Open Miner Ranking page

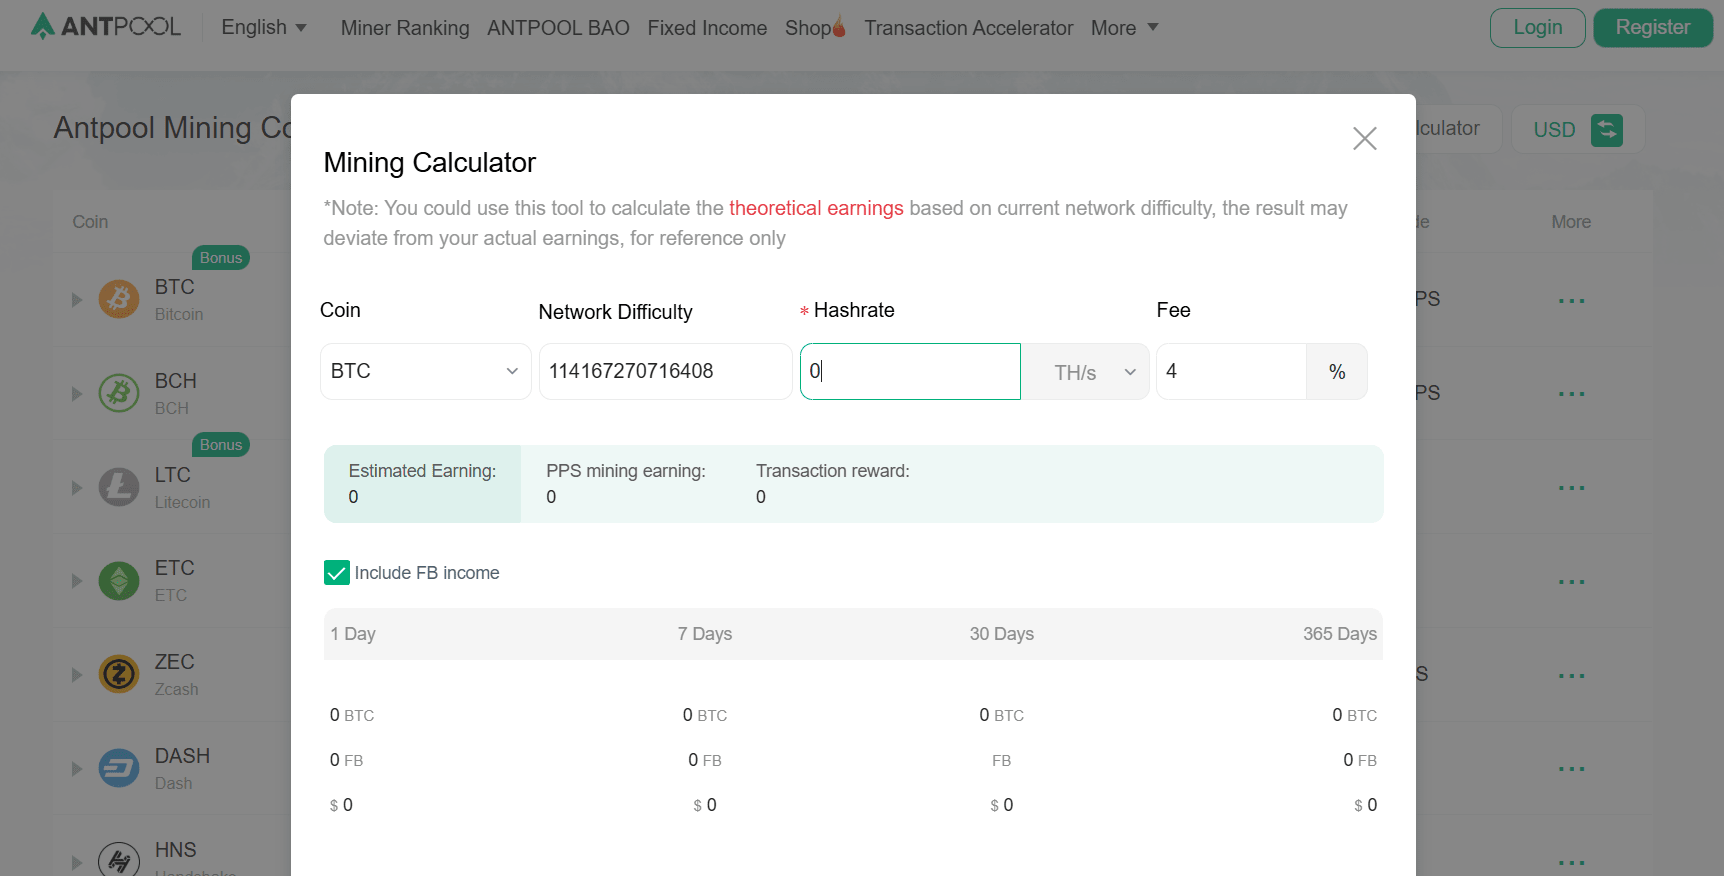click(405, 28)
